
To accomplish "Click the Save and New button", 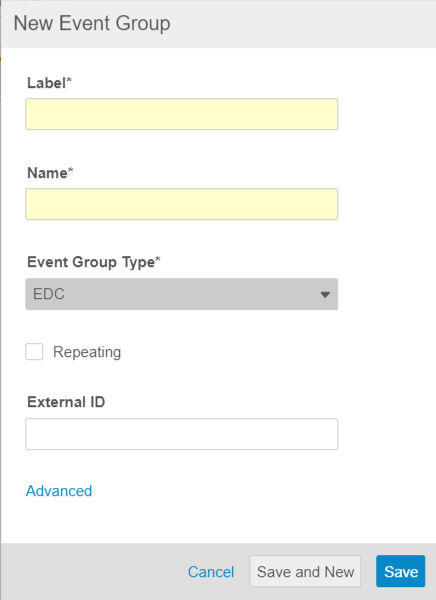I will point(305,571).
